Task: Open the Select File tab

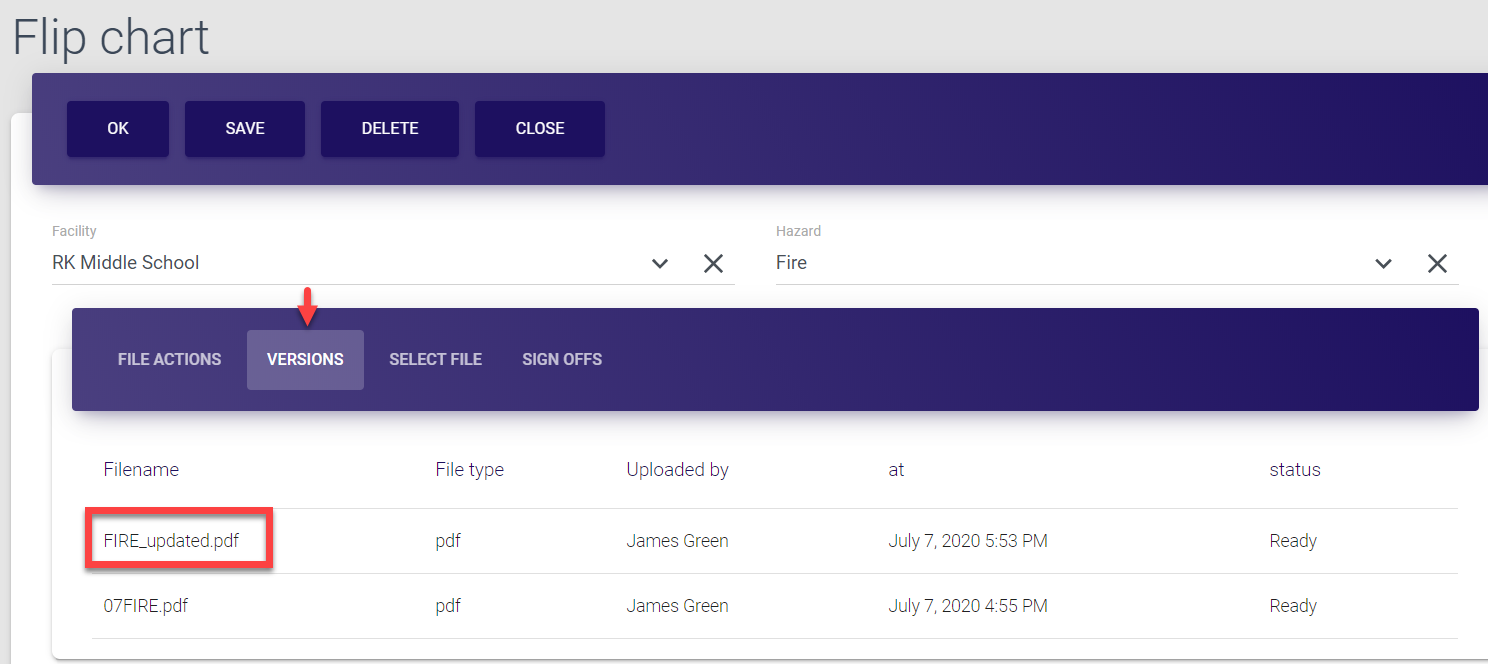Action: (x=435, y=359)
